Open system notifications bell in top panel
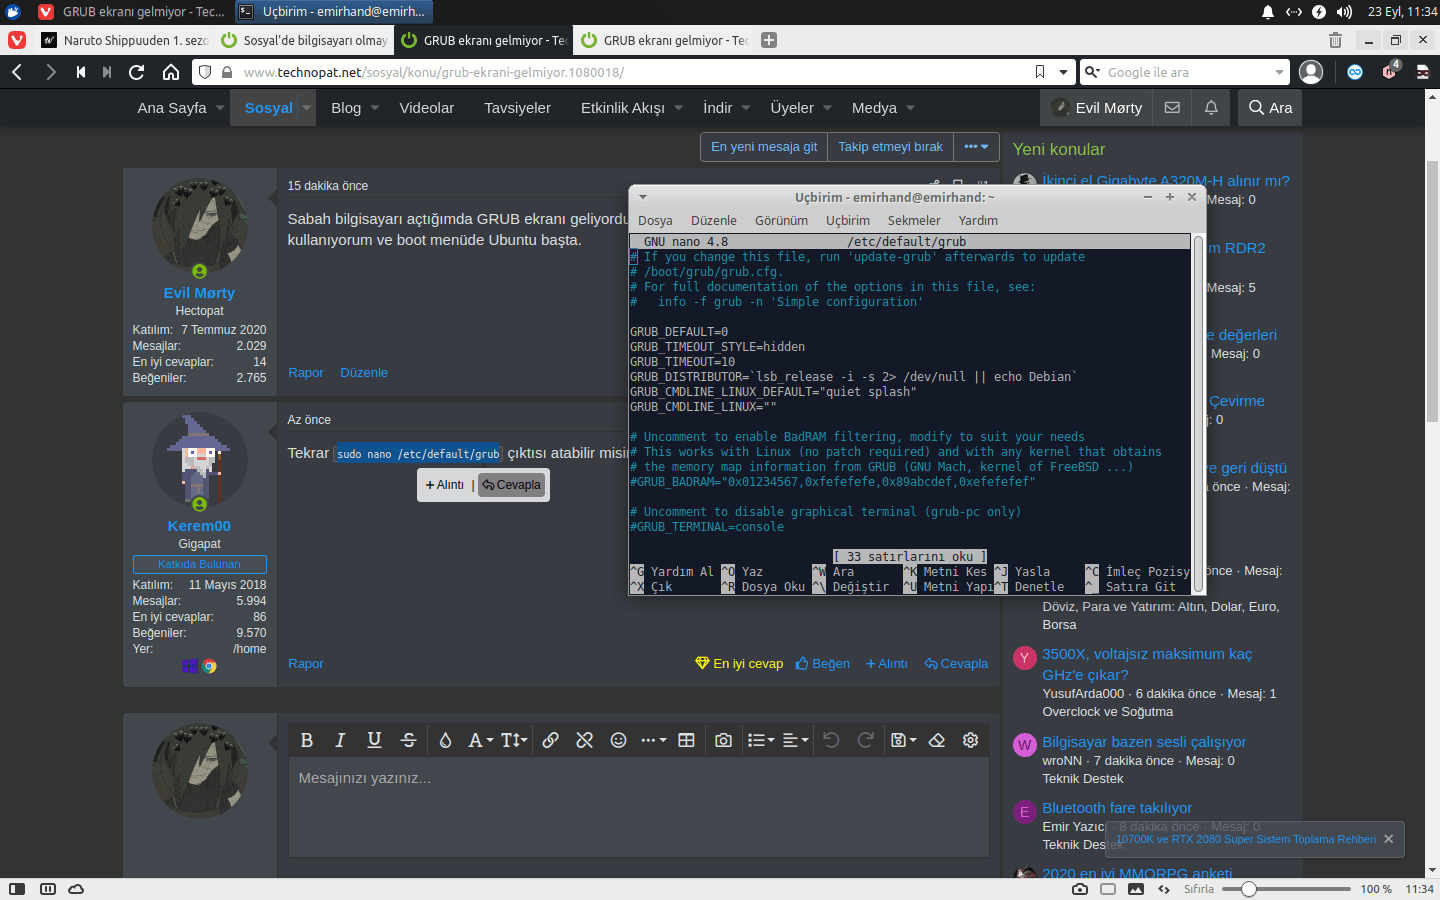 1268,12
